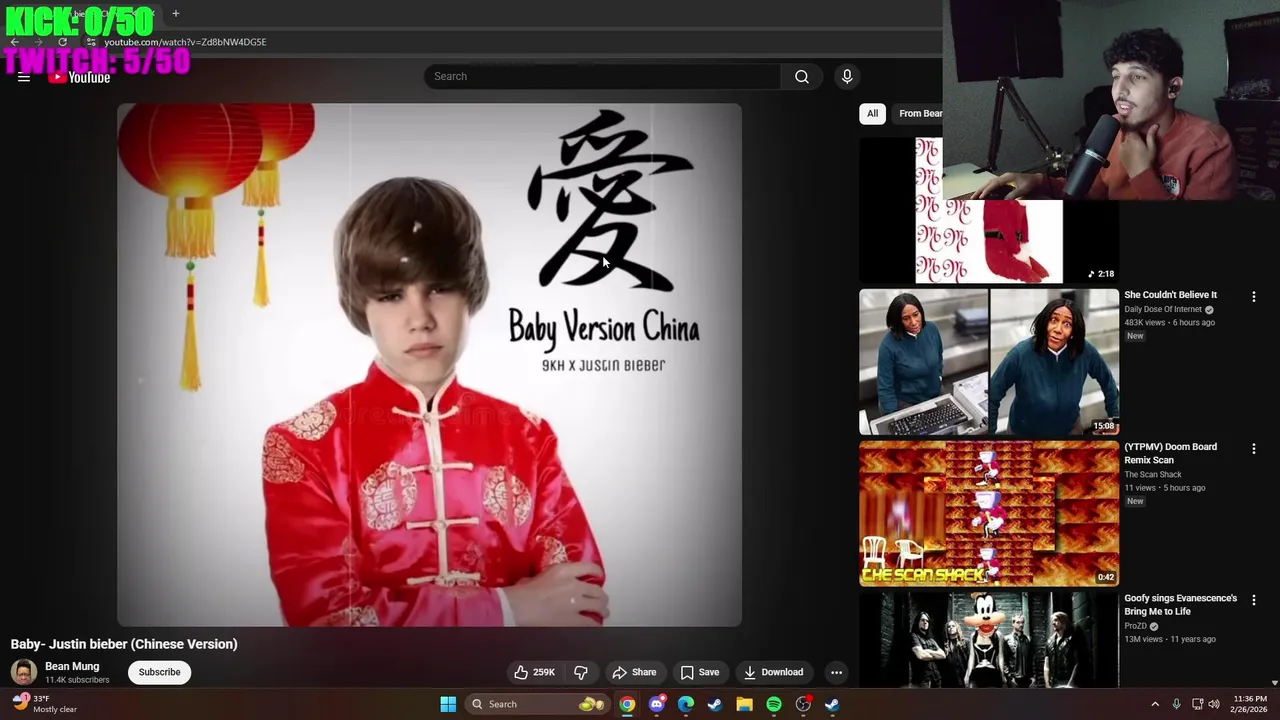Subscribe to Bean Mung channel
Screen dimensions: 1280x720
point(159,672)
